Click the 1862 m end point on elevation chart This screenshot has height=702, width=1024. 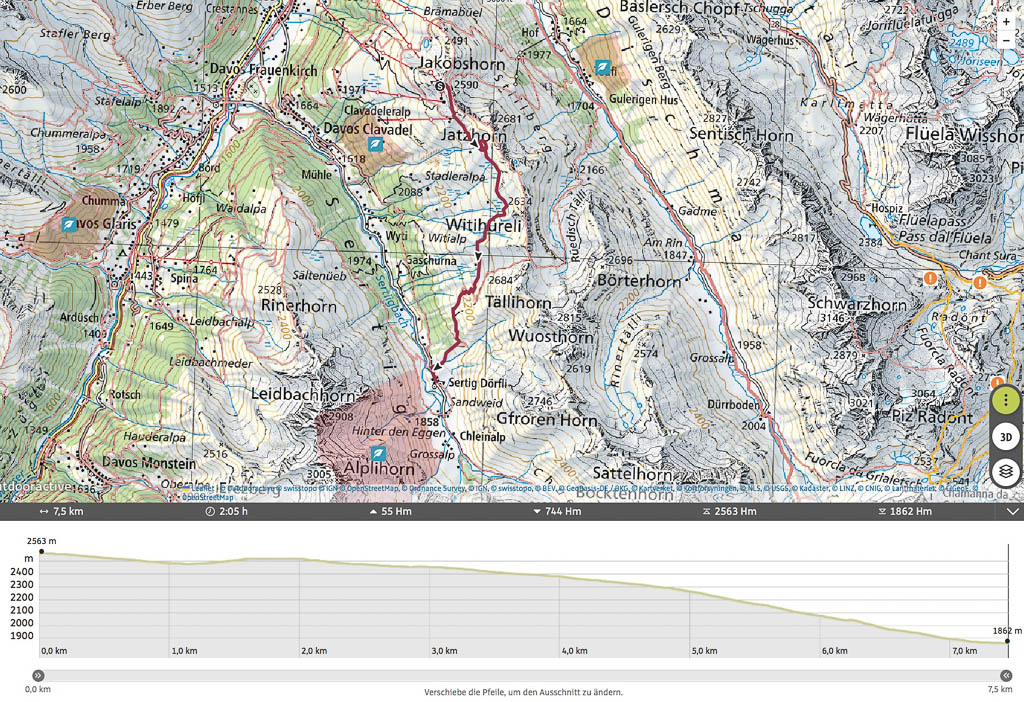pyautogui.click(x=1007, y=641)
